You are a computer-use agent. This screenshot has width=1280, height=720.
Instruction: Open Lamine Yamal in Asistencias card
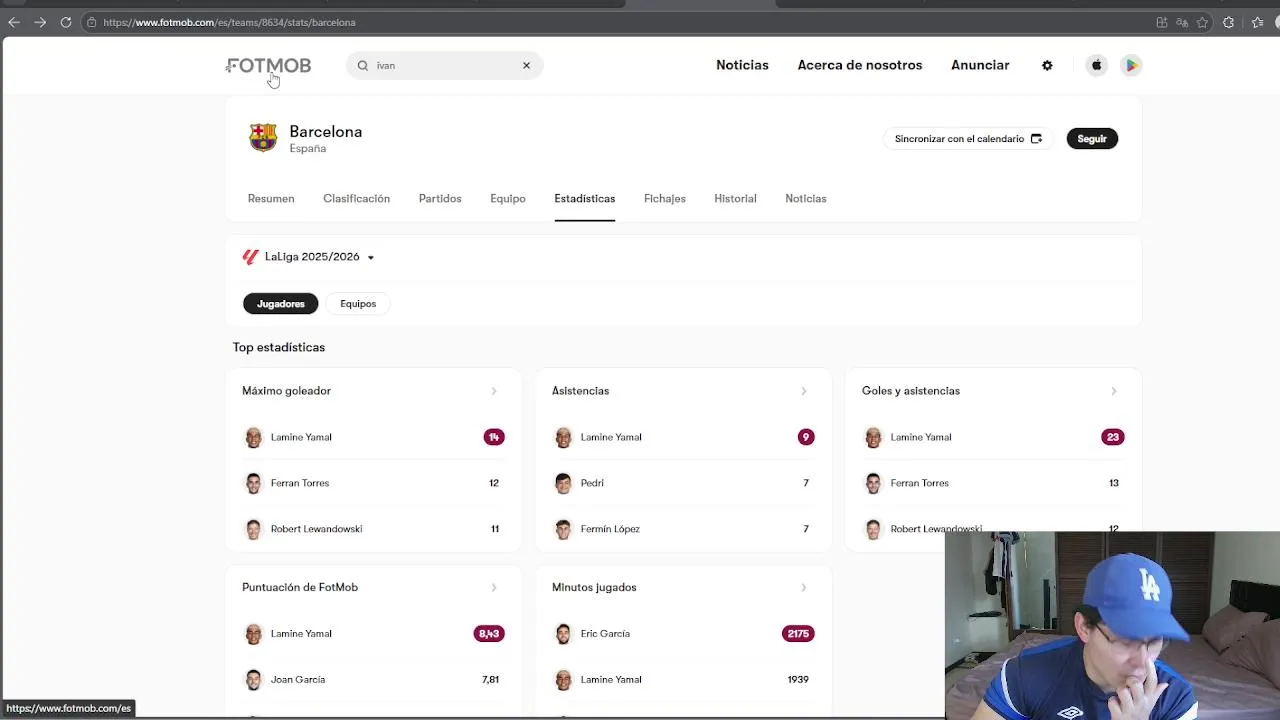(x=611, y=437)
